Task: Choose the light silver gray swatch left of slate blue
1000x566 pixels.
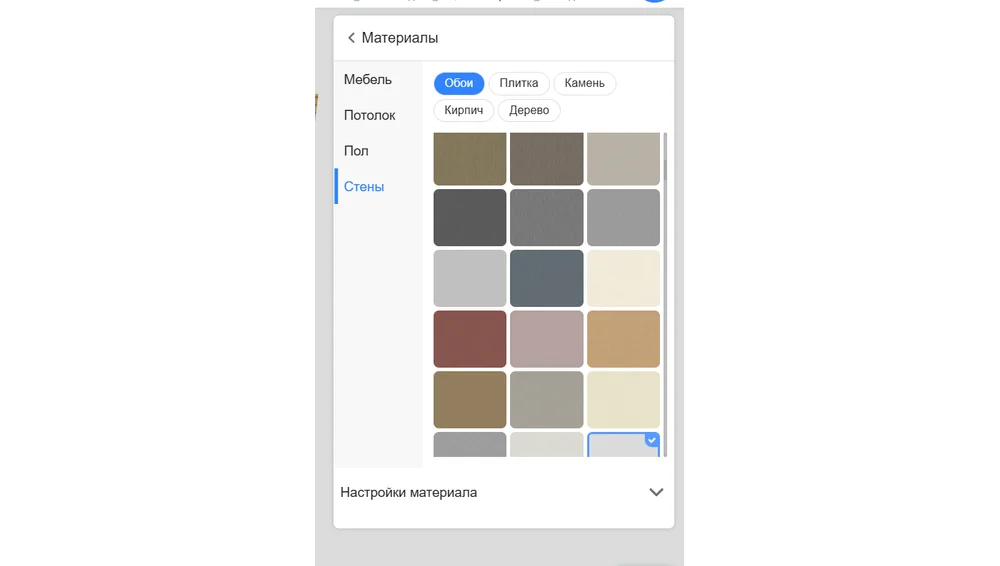Action: (x=470, y=278)
